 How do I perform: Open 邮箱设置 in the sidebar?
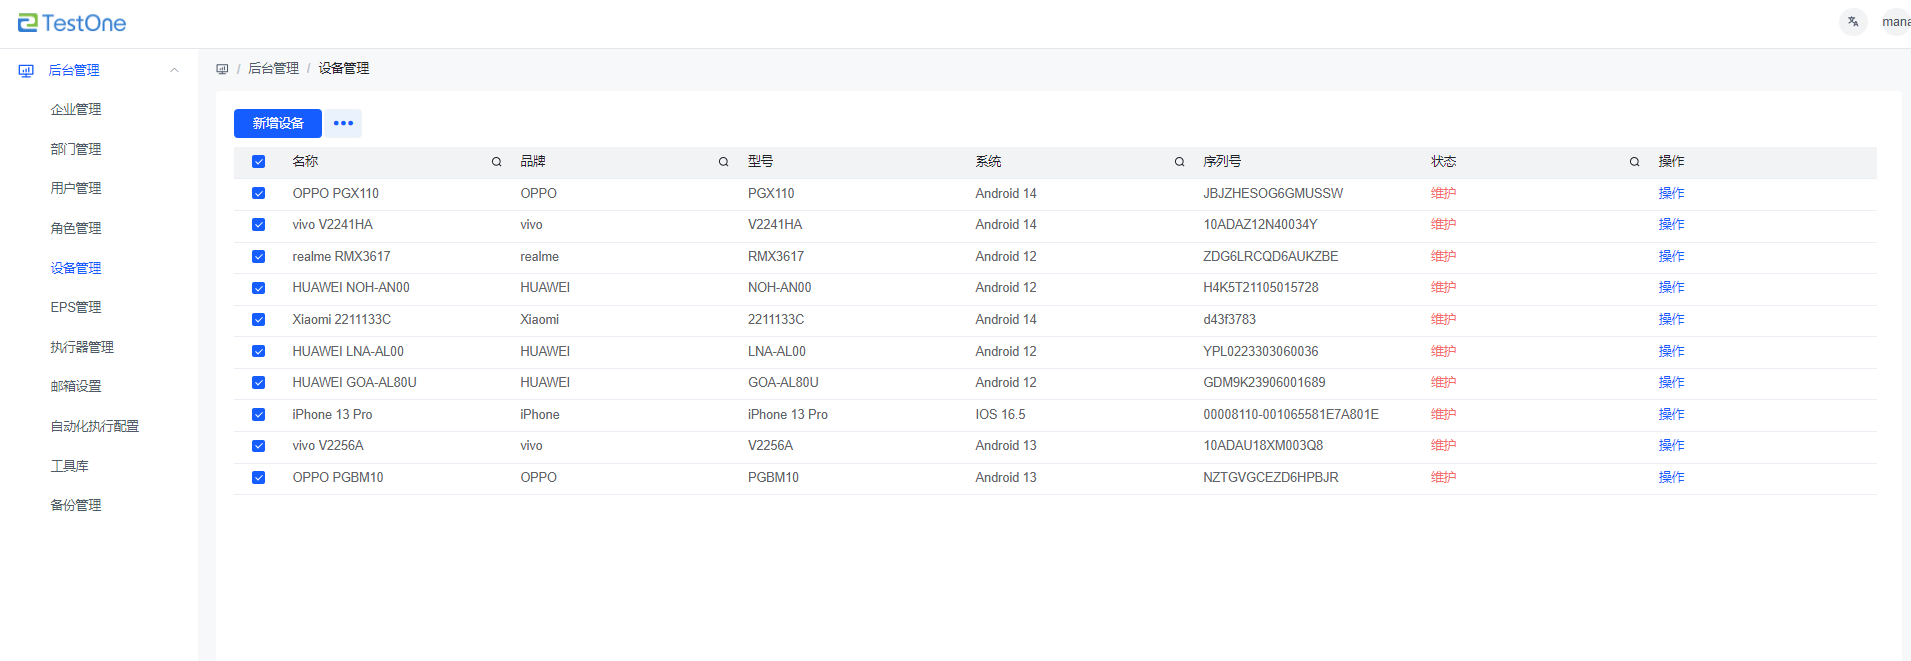tap(76, 386)
